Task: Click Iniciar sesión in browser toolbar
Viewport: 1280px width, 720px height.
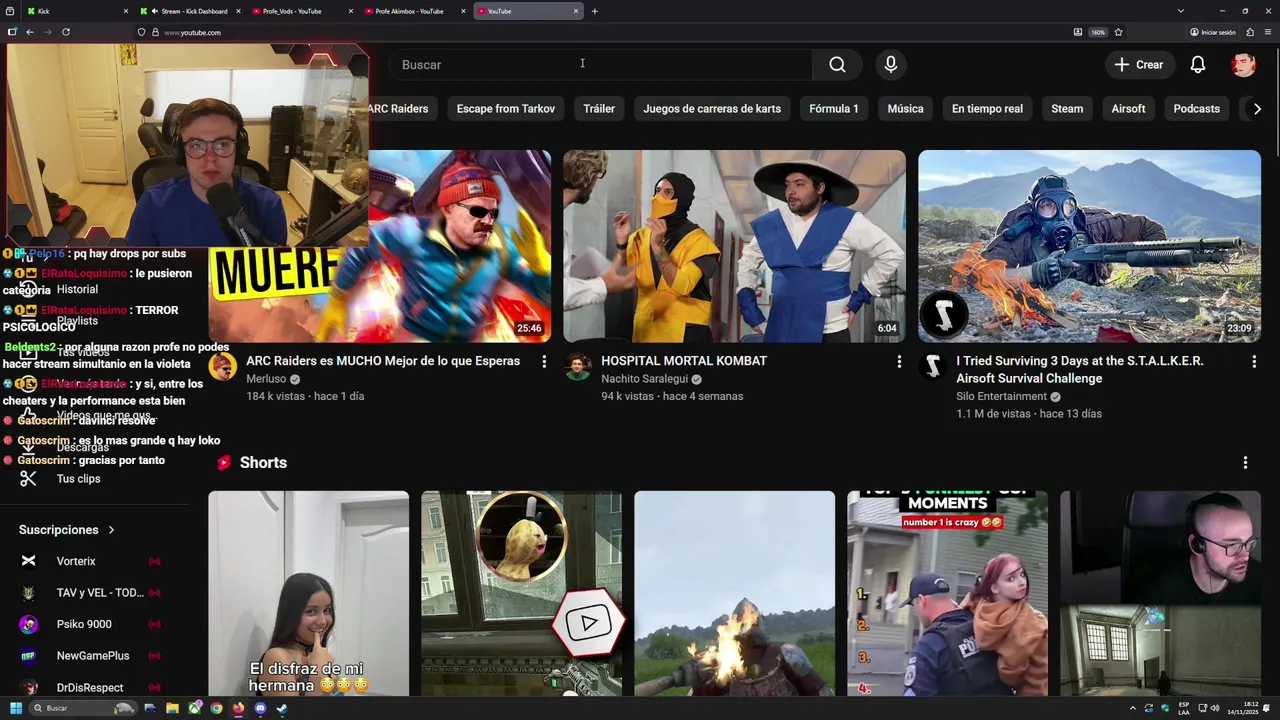Action: click(1213, 32)
